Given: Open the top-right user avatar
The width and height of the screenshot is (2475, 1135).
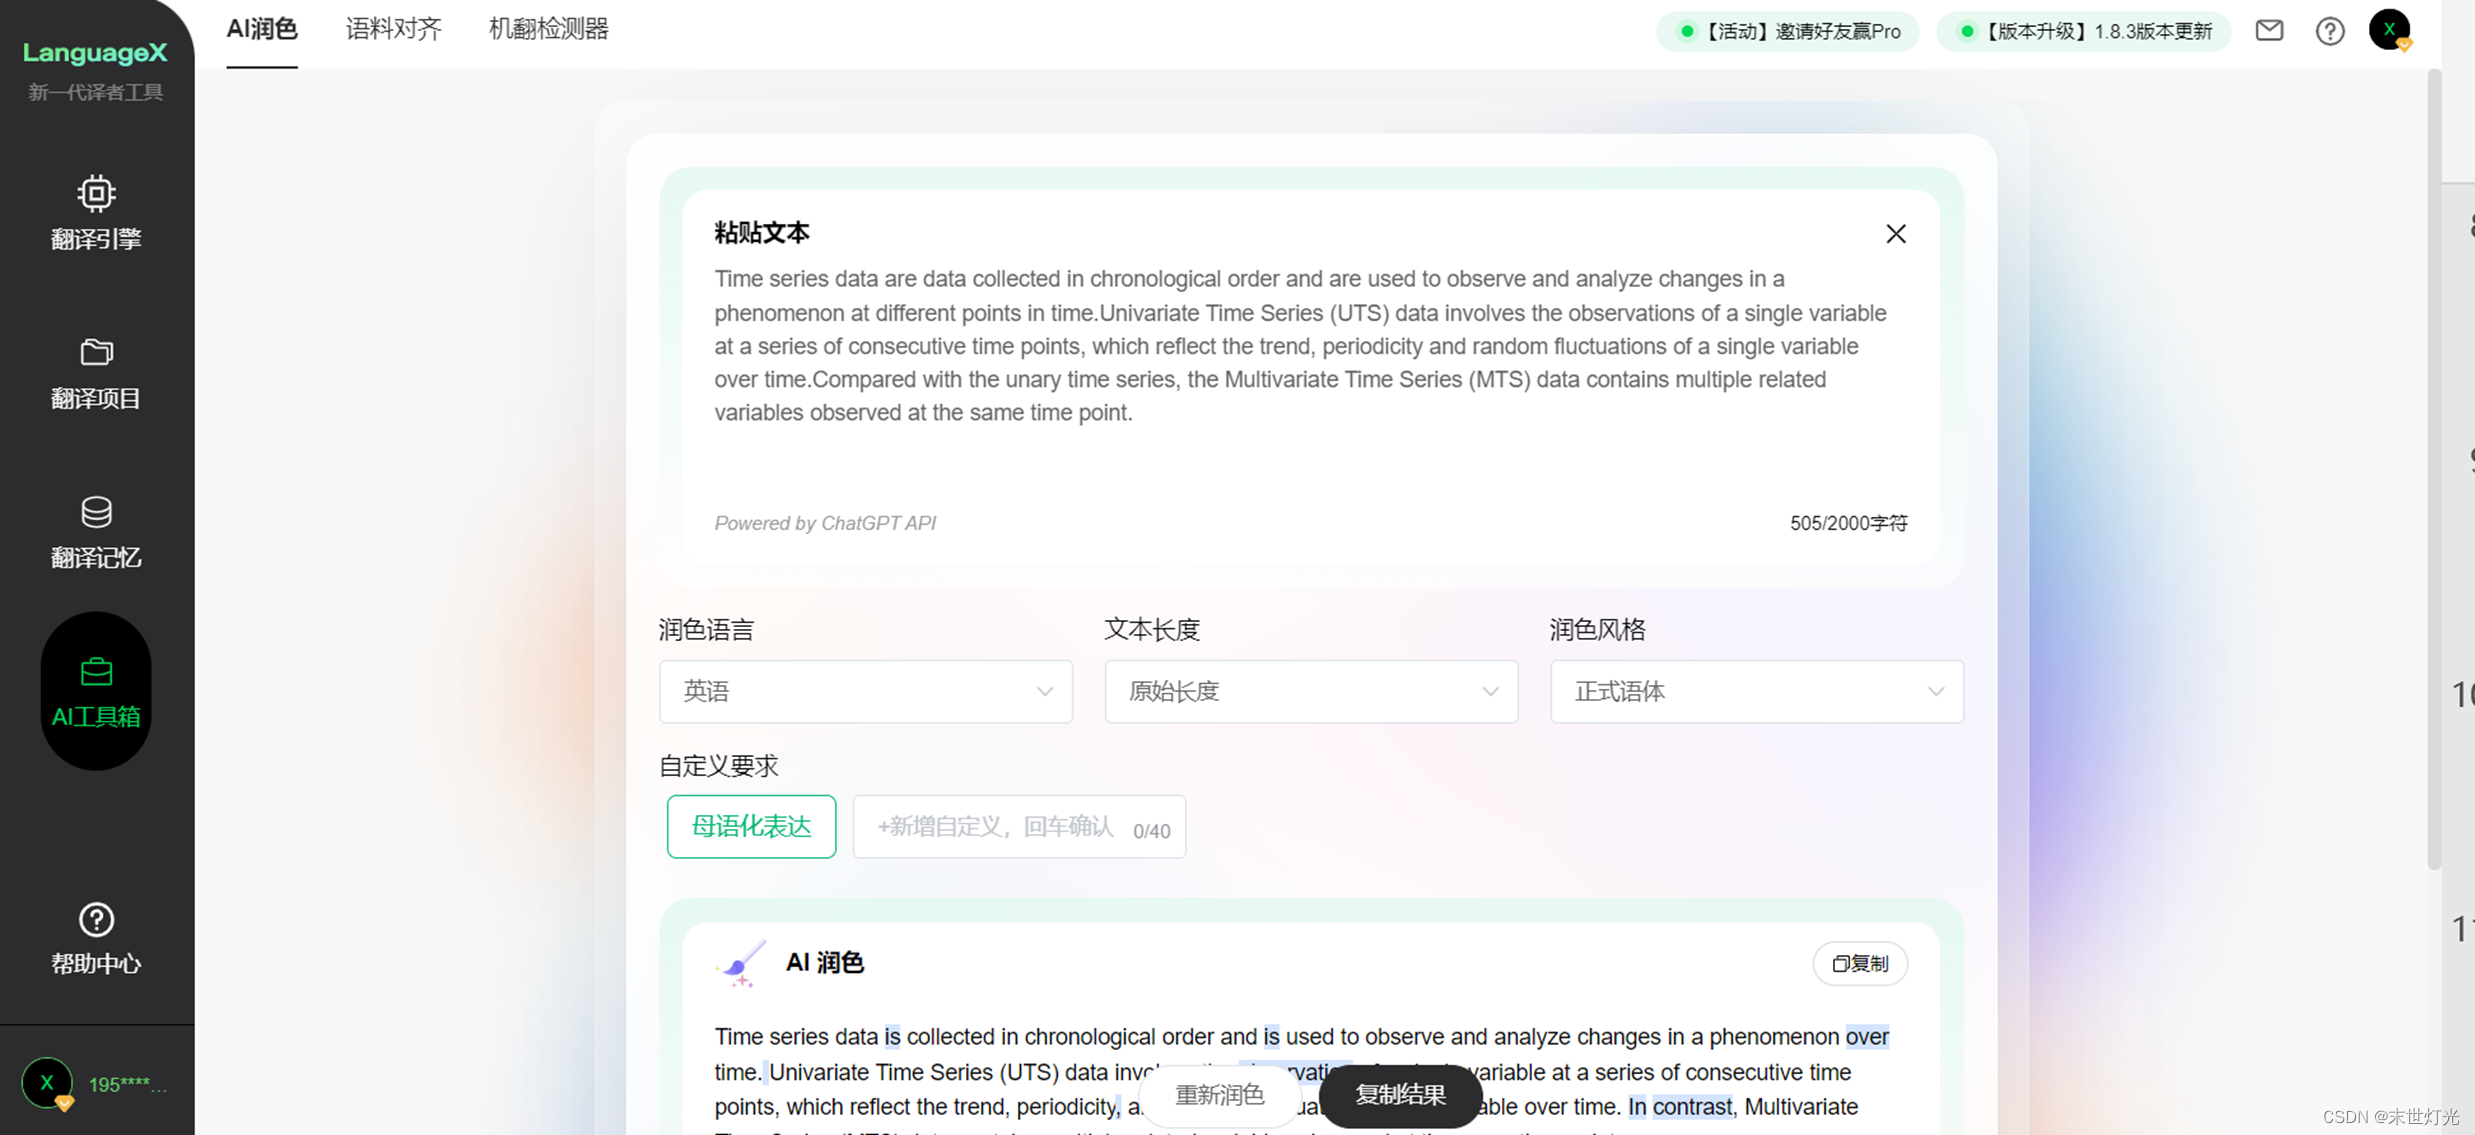Looking at the screenshot, I should [x=2389, y=30].
